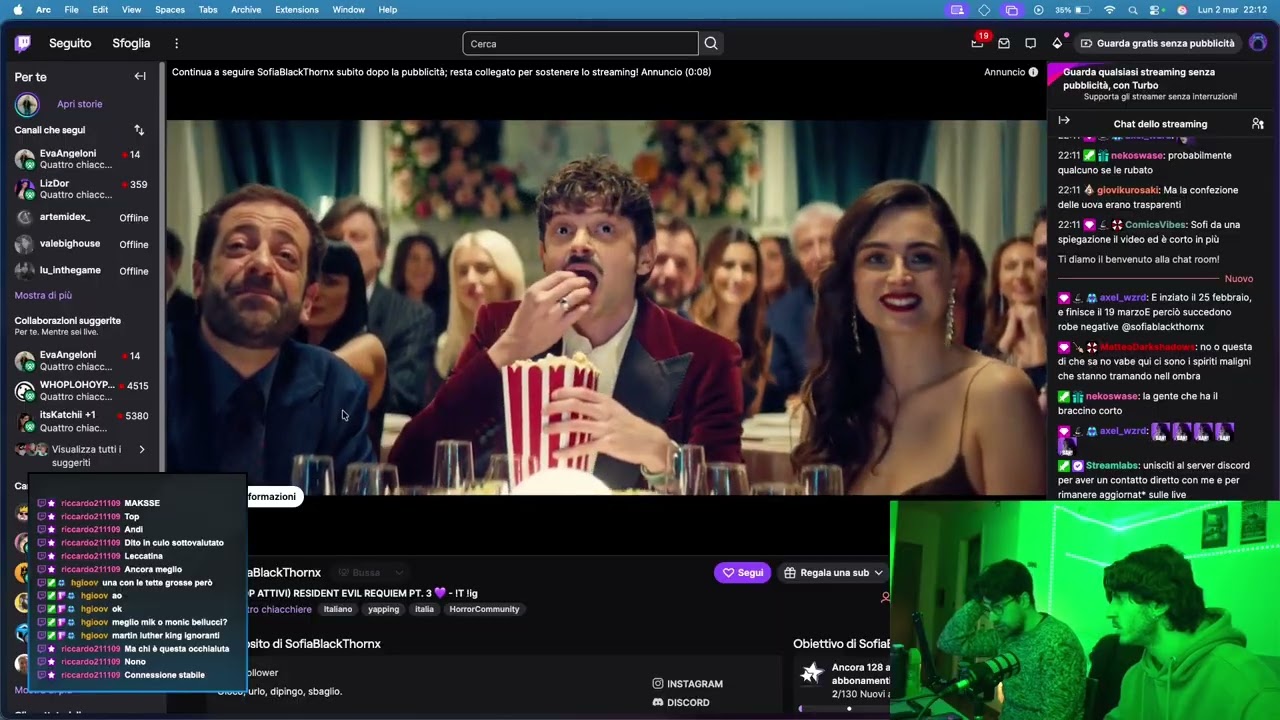Open the Turbo ad-free banner
This screenshot has height=720, width=1280.
[1160, 84]
